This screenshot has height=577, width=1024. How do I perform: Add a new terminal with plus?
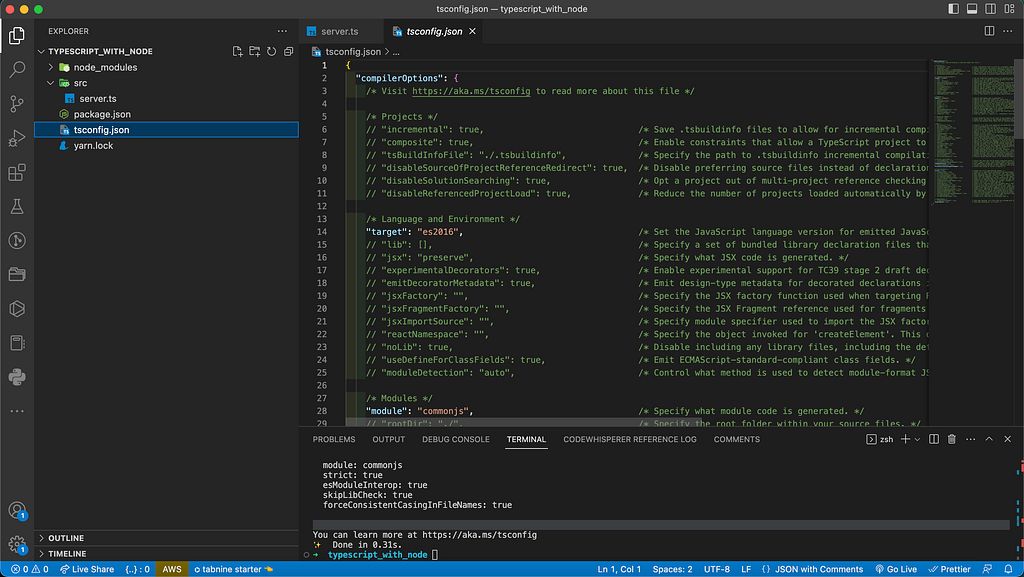pos(905,439)
